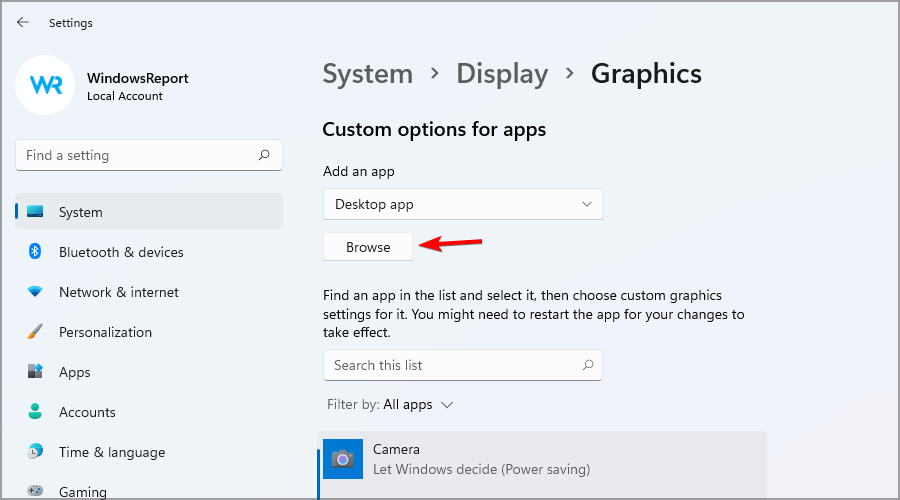Viewport: 900px width, 500px height.
Task: Click the Bluetooth icon in sidebar
Action: coord(35,251)
